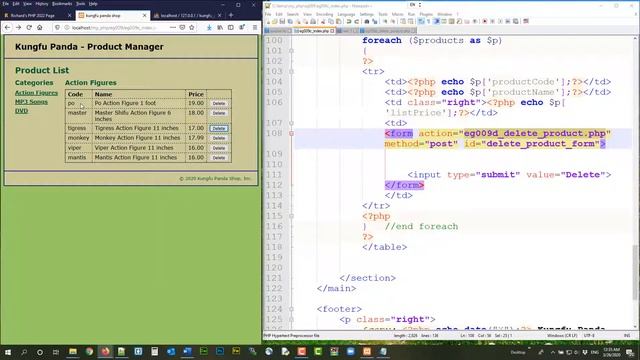This screenshot has width=640, height=360.
Task: Toggle the Firefox sidebar icon
Action: point(231,27)
